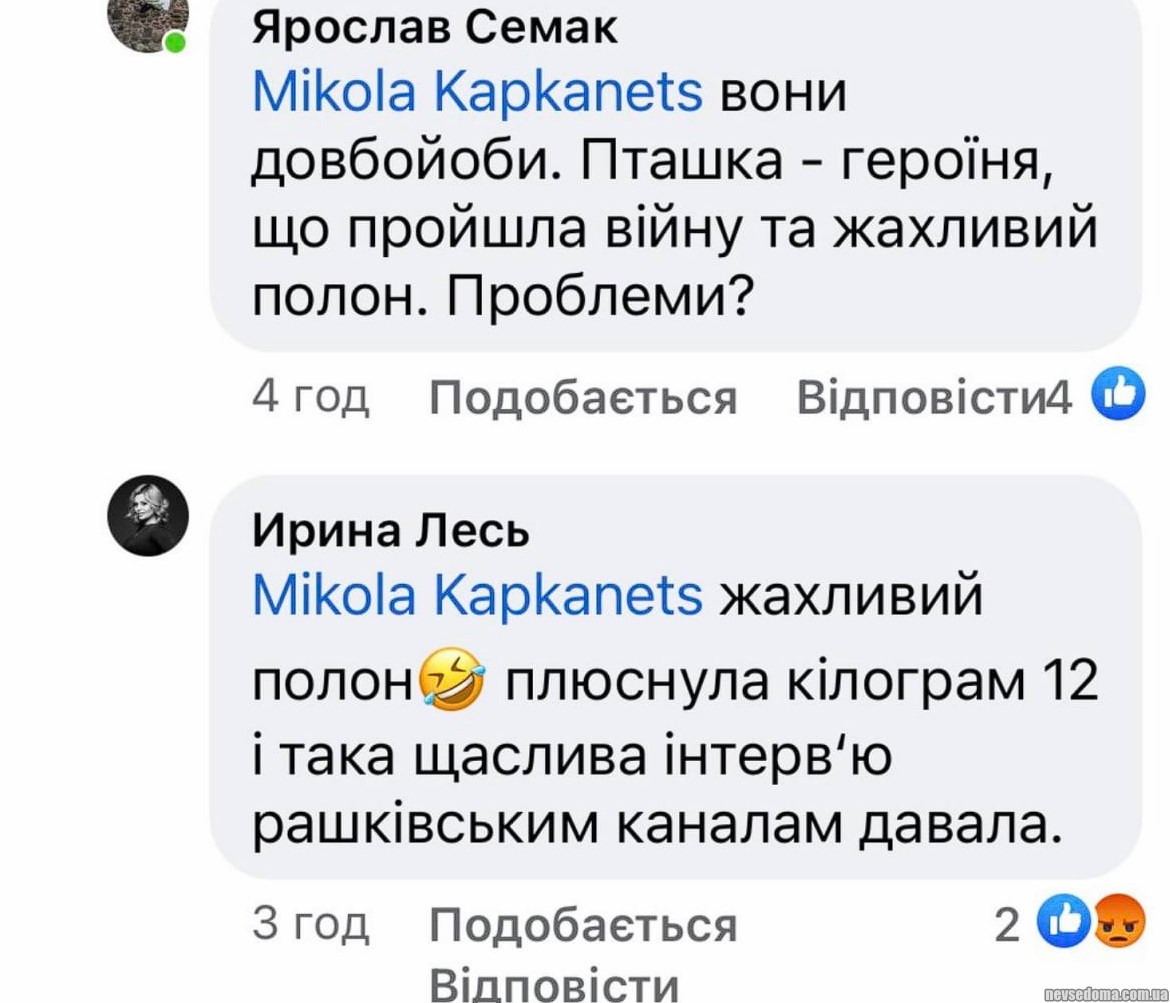Click the '3 год' comment timestamp
Screen dimensions: 1170x1003
point(311,925)
